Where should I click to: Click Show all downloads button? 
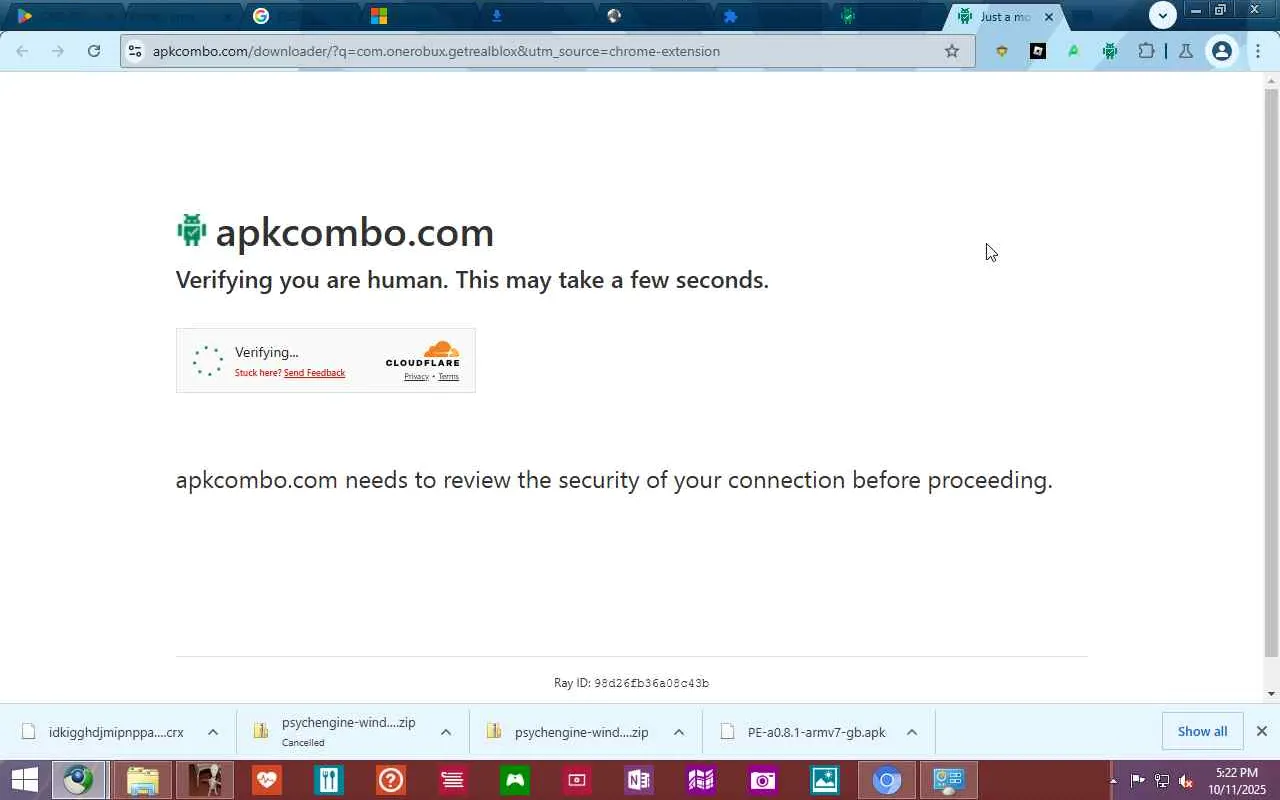point(1202,732)
